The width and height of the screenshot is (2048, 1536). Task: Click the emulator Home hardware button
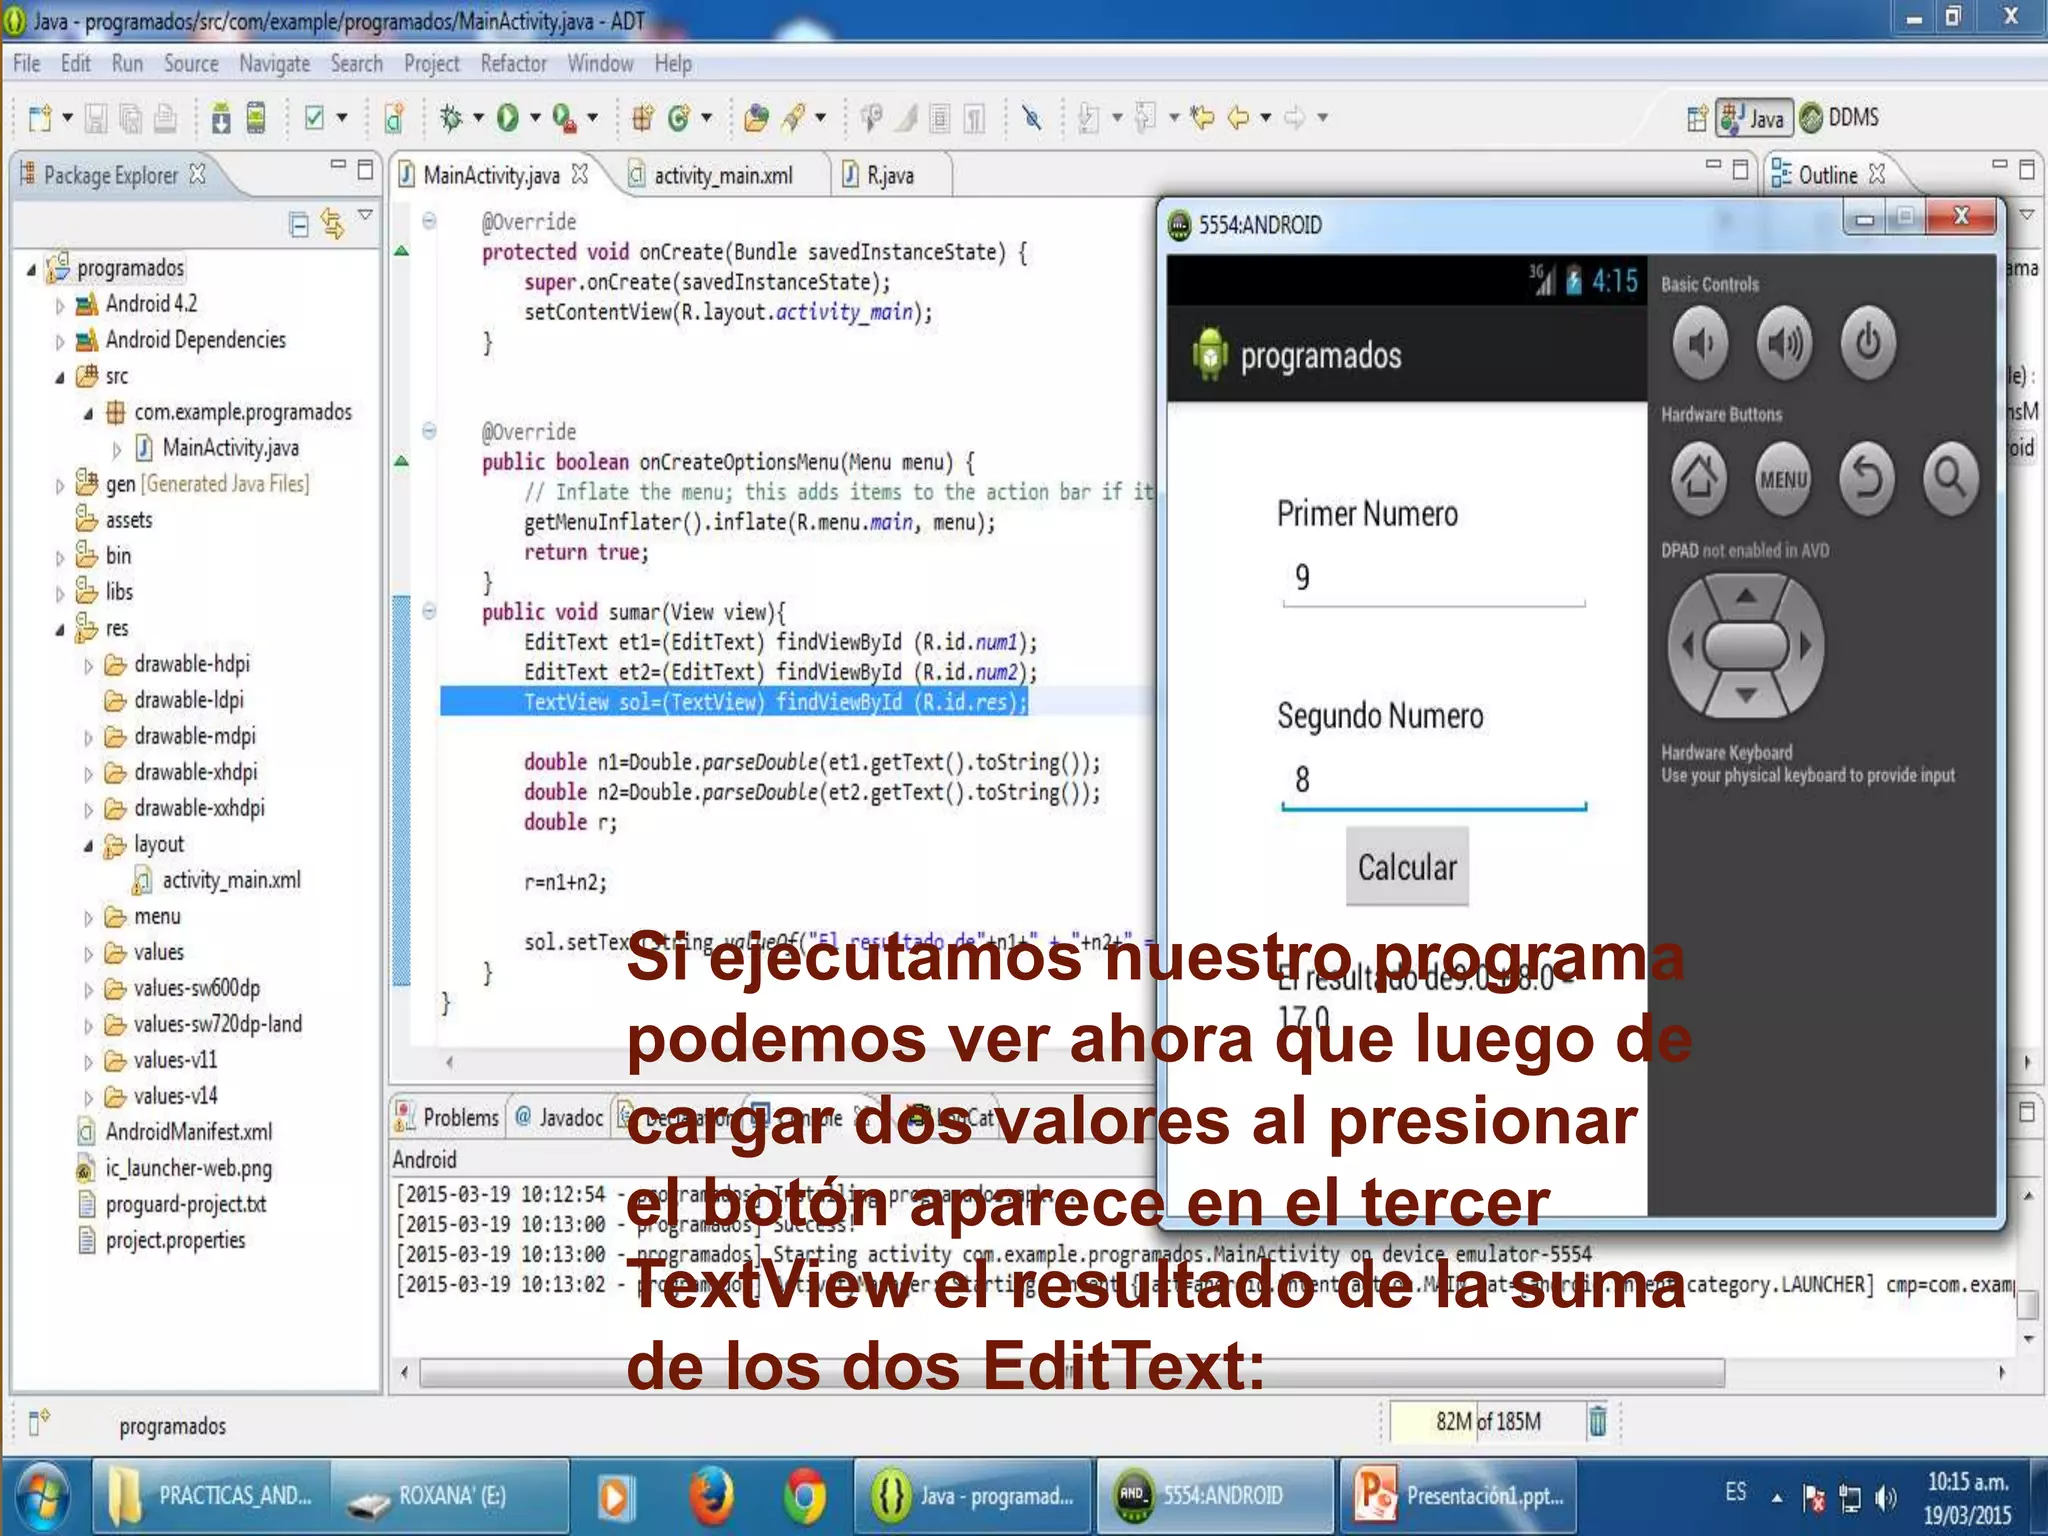1699,479
